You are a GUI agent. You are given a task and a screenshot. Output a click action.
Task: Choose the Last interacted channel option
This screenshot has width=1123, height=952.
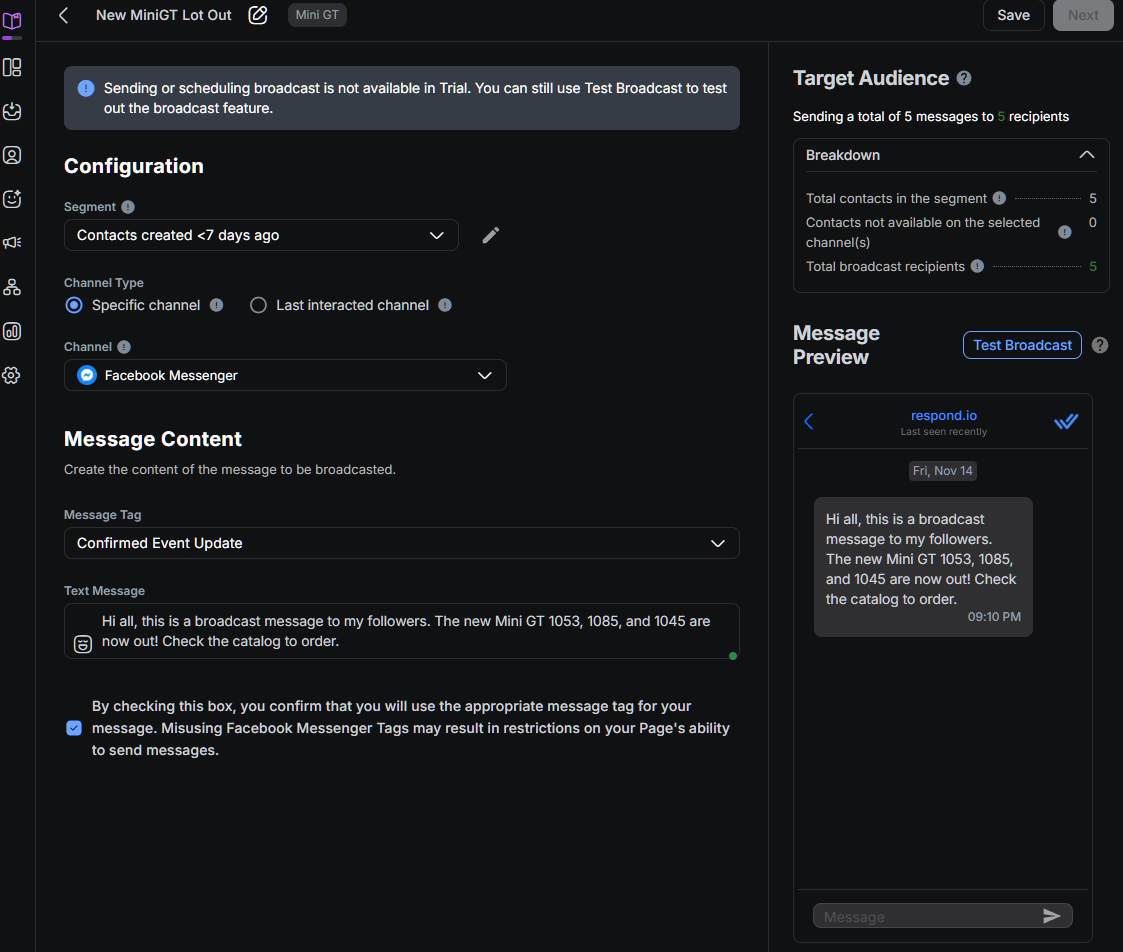click(x=257, y=305)
